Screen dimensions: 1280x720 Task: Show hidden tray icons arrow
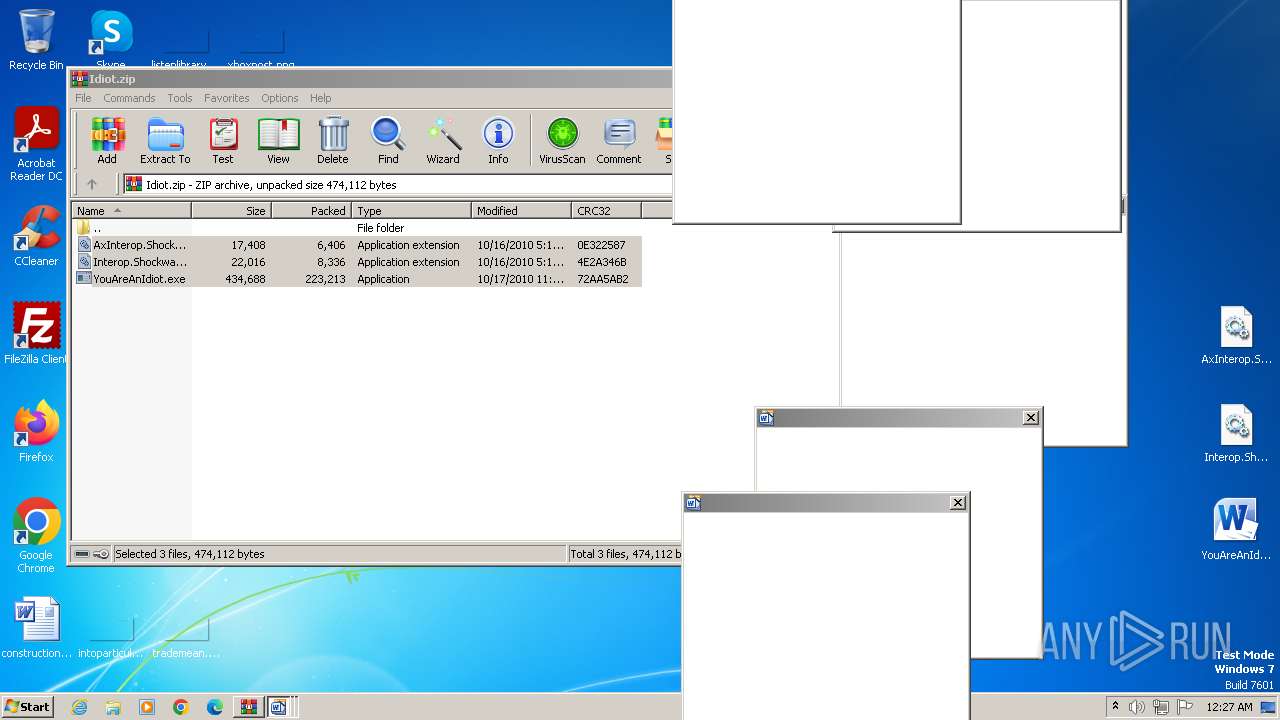point(1115,706)
